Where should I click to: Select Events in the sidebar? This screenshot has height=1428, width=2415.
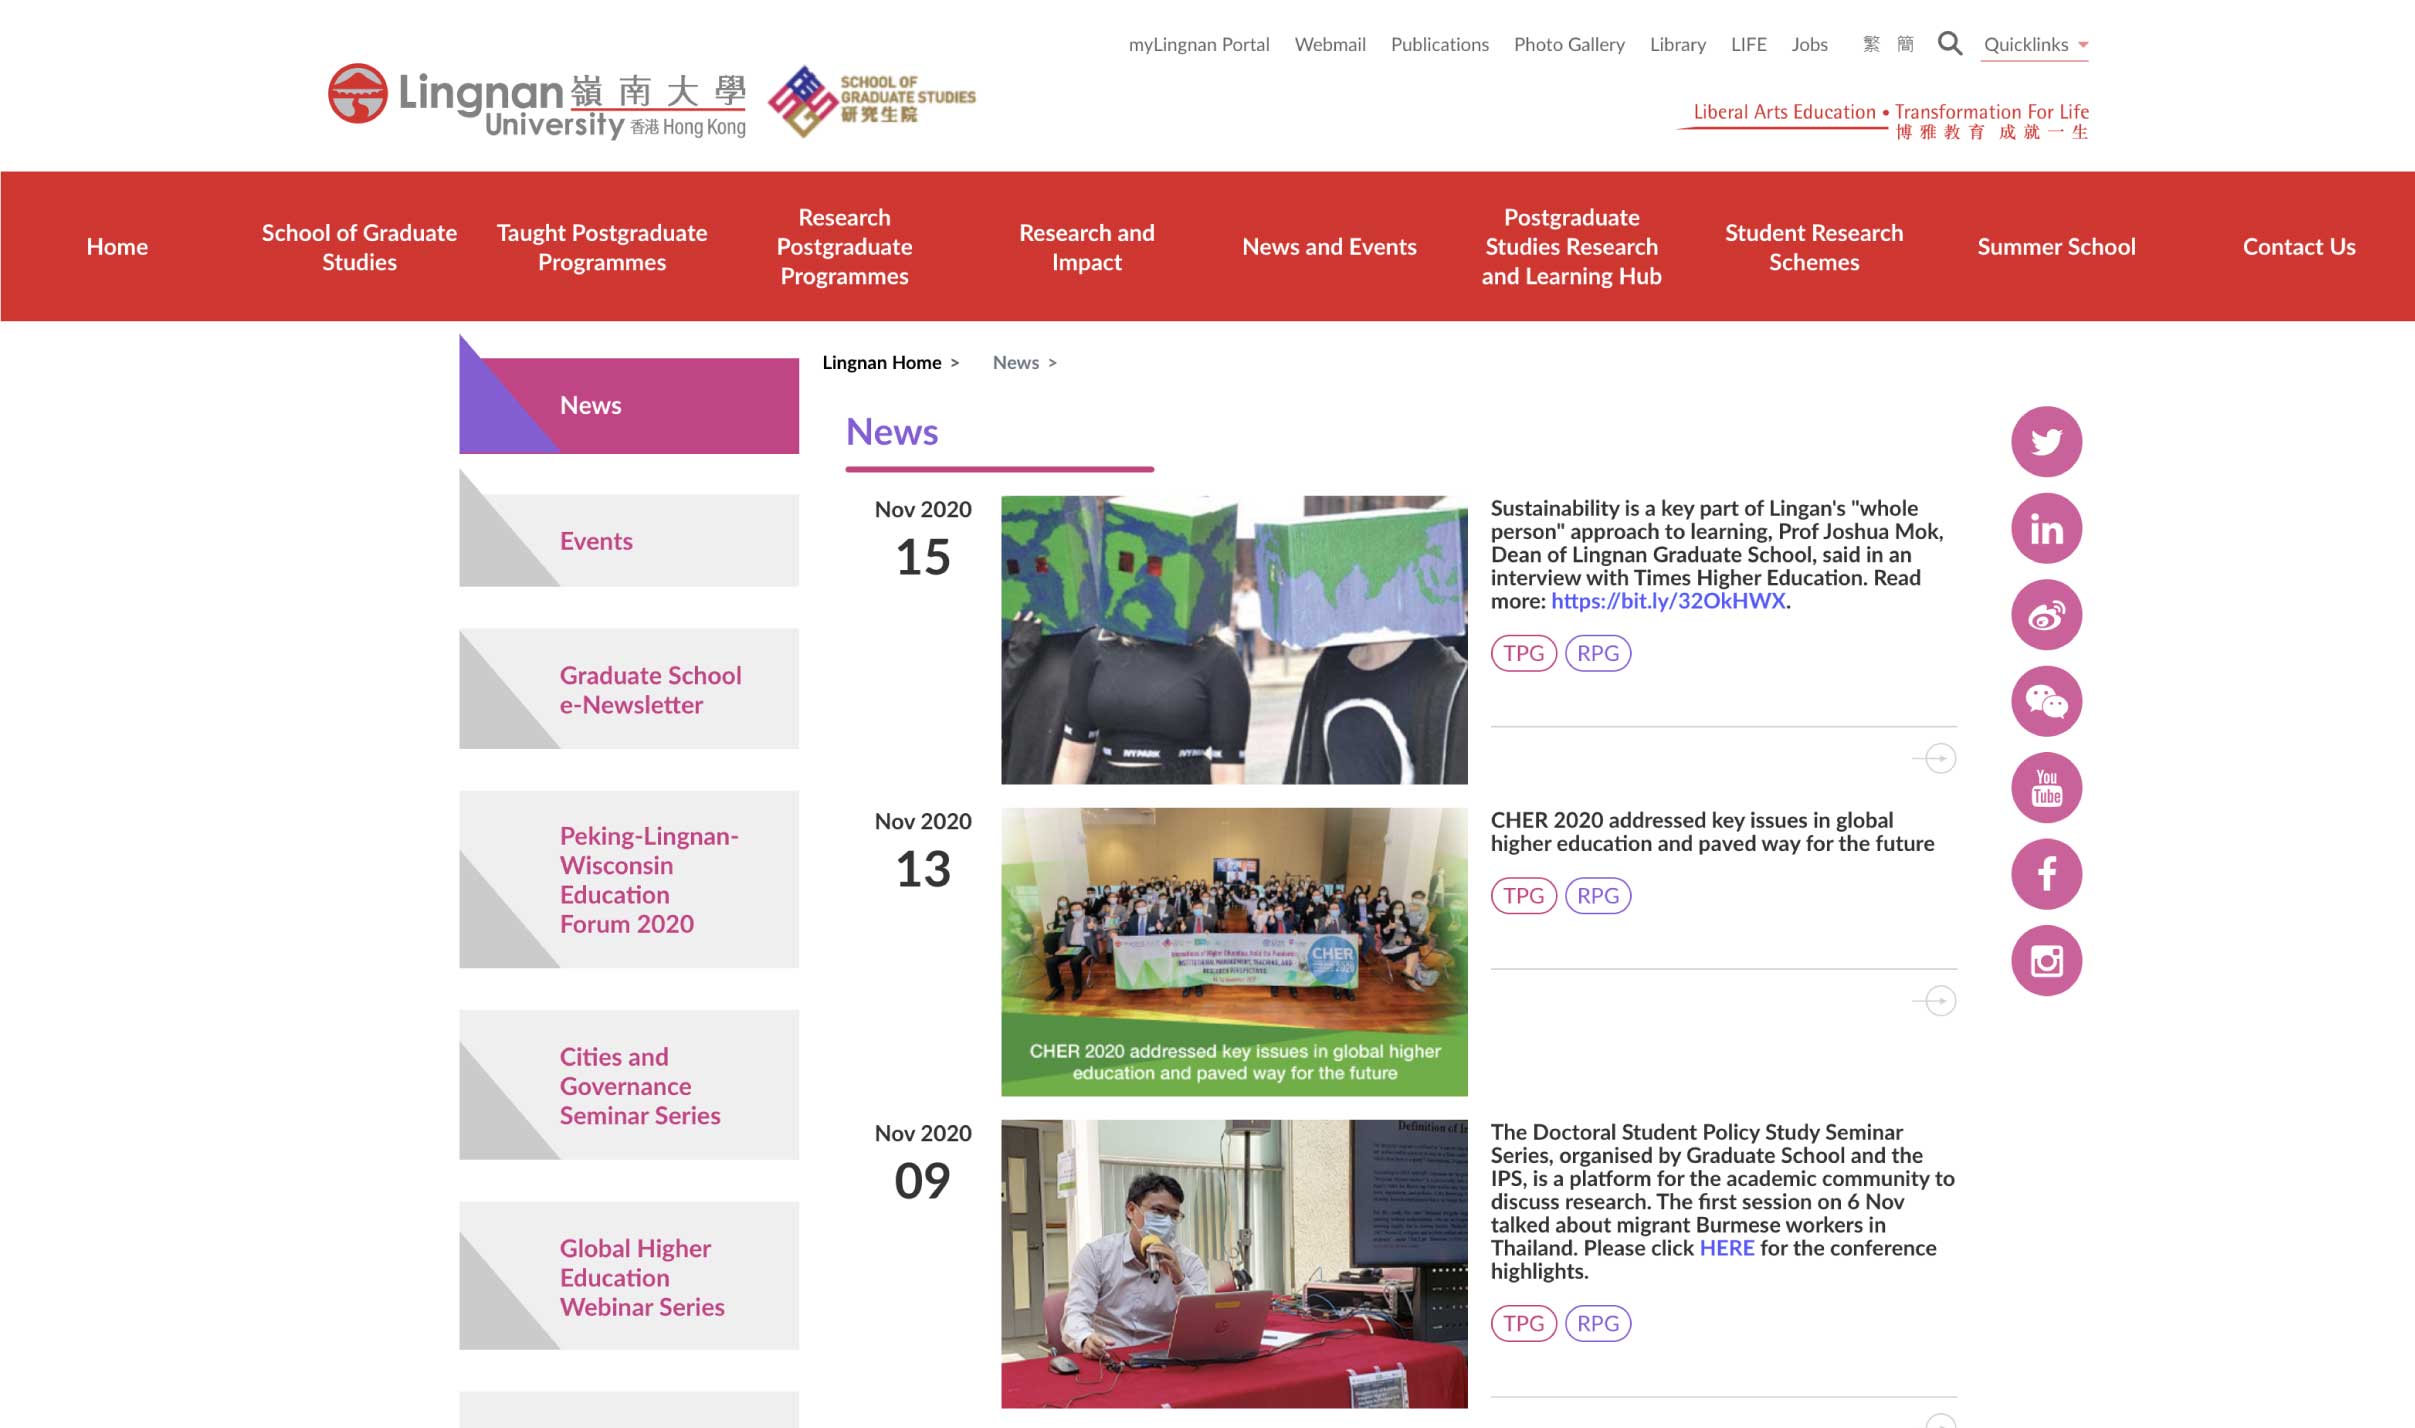[x=596, y=541]
